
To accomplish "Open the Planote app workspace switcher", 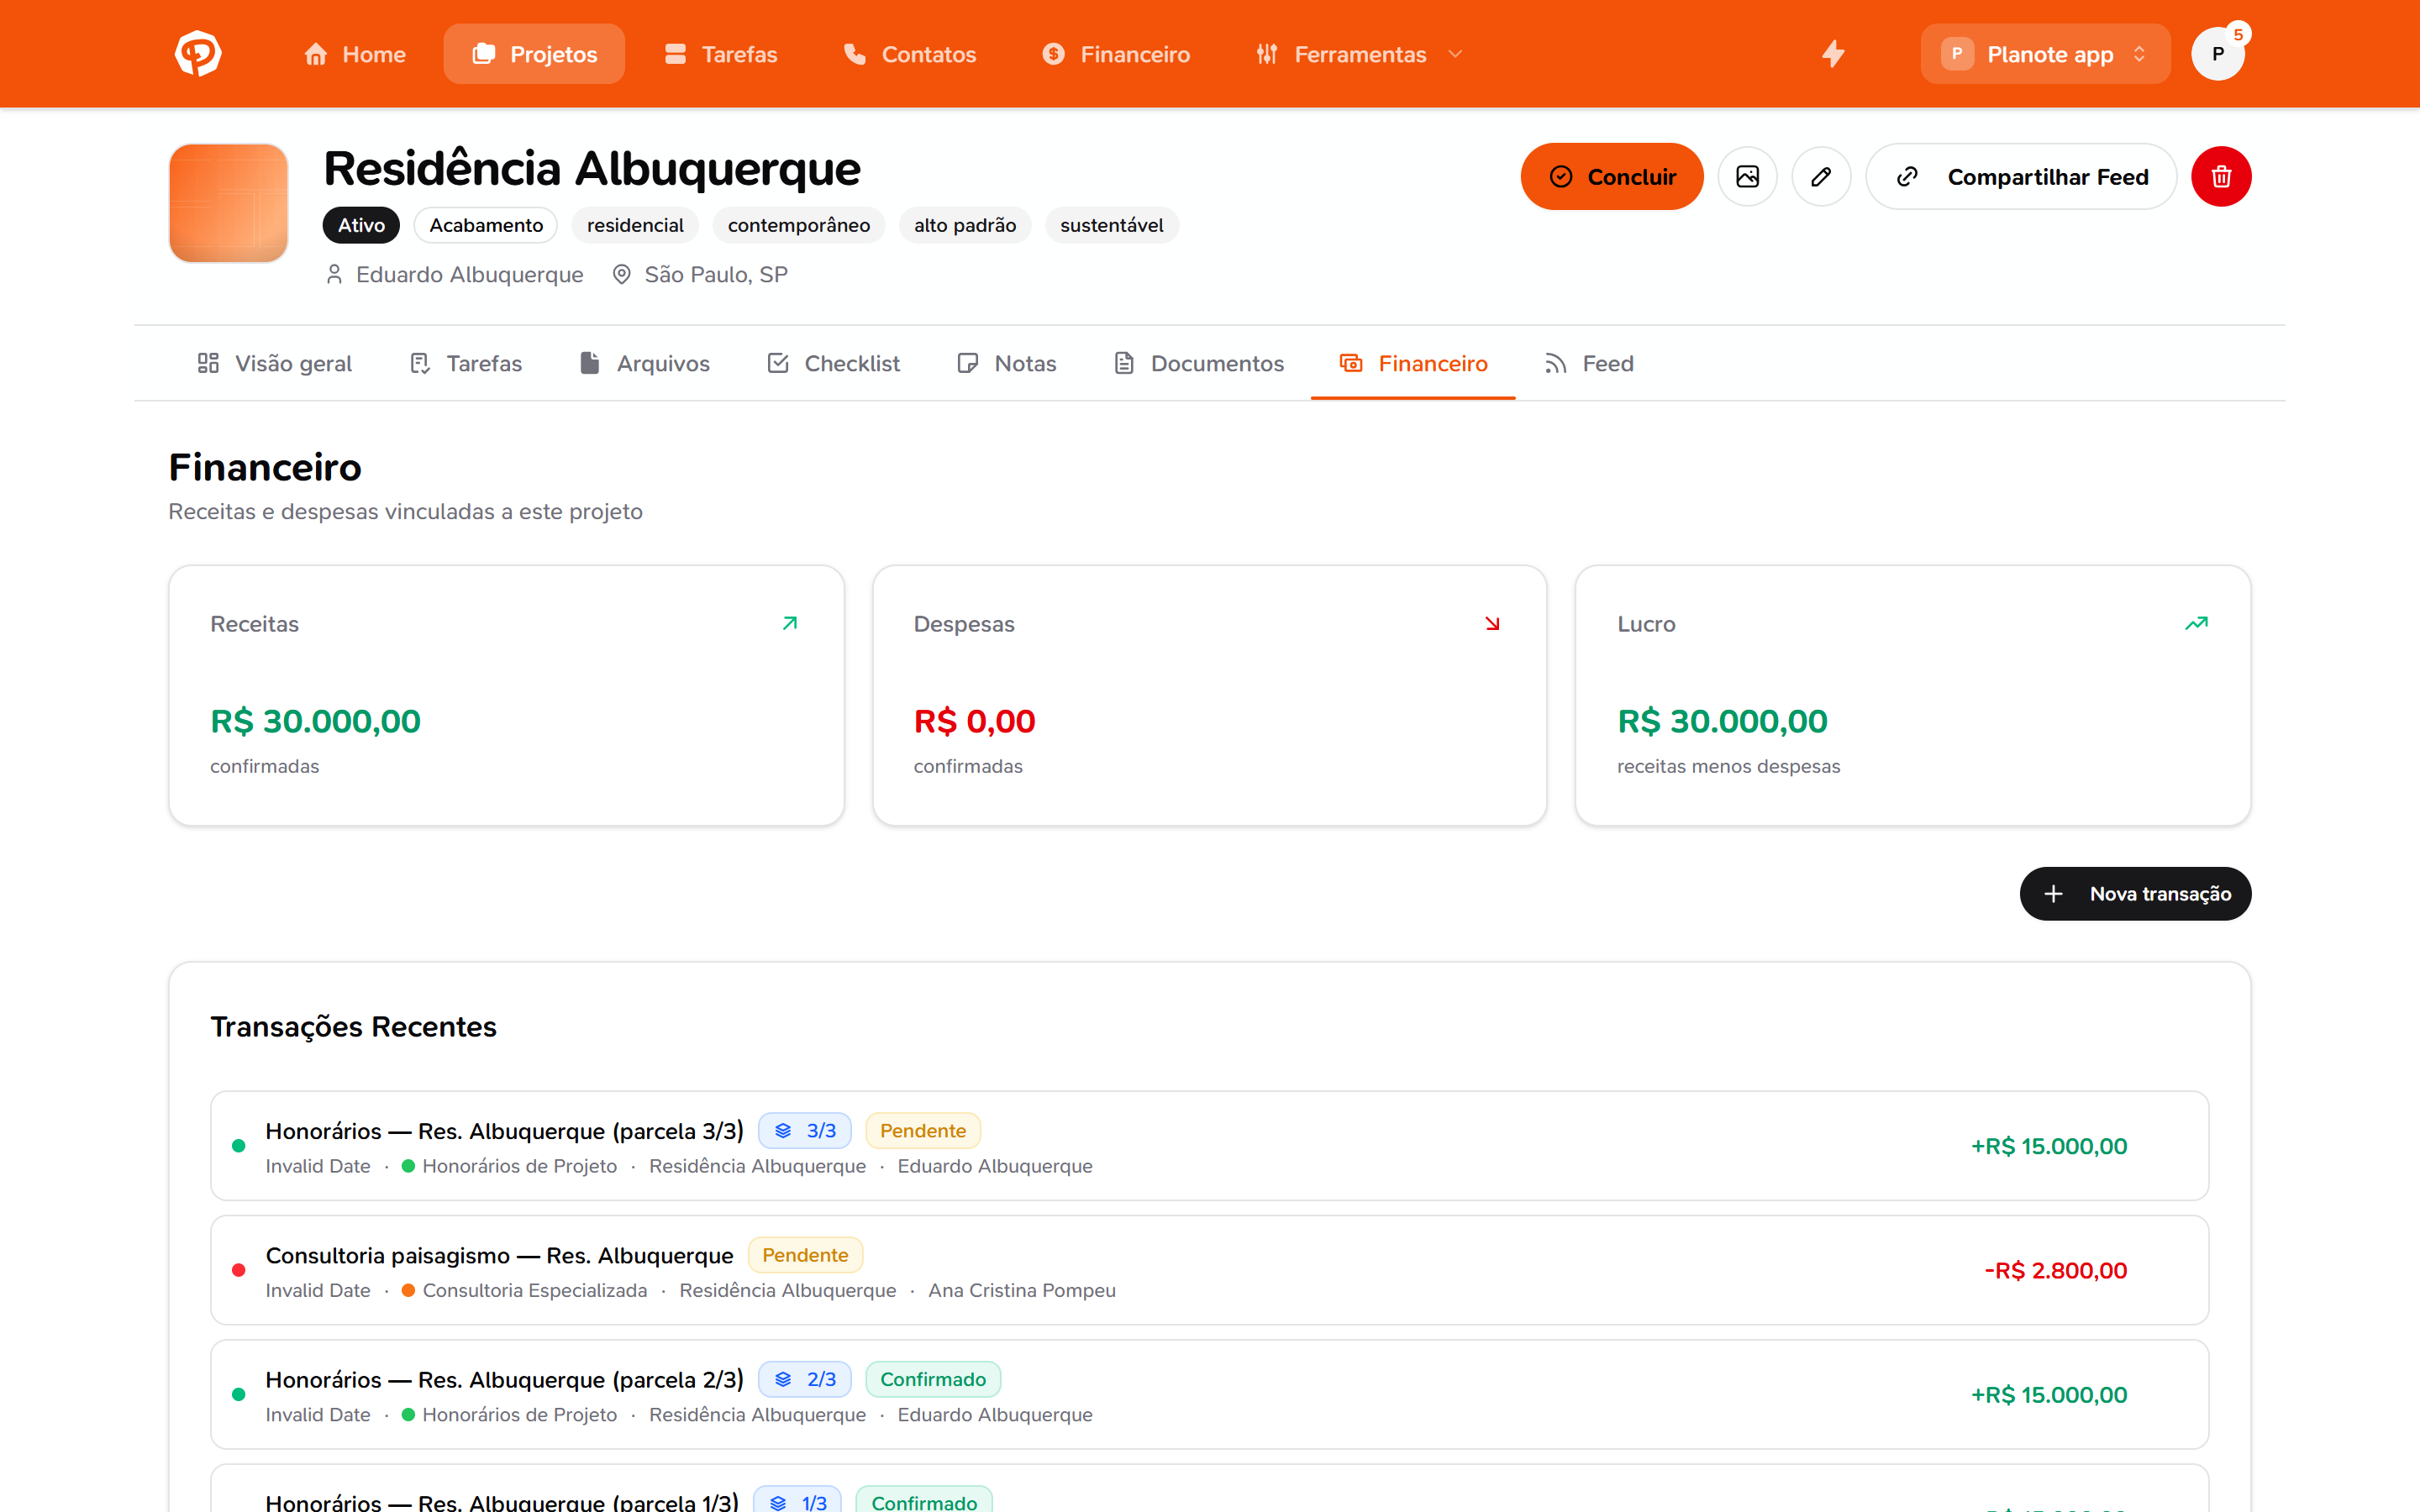I will point(2045,54).
